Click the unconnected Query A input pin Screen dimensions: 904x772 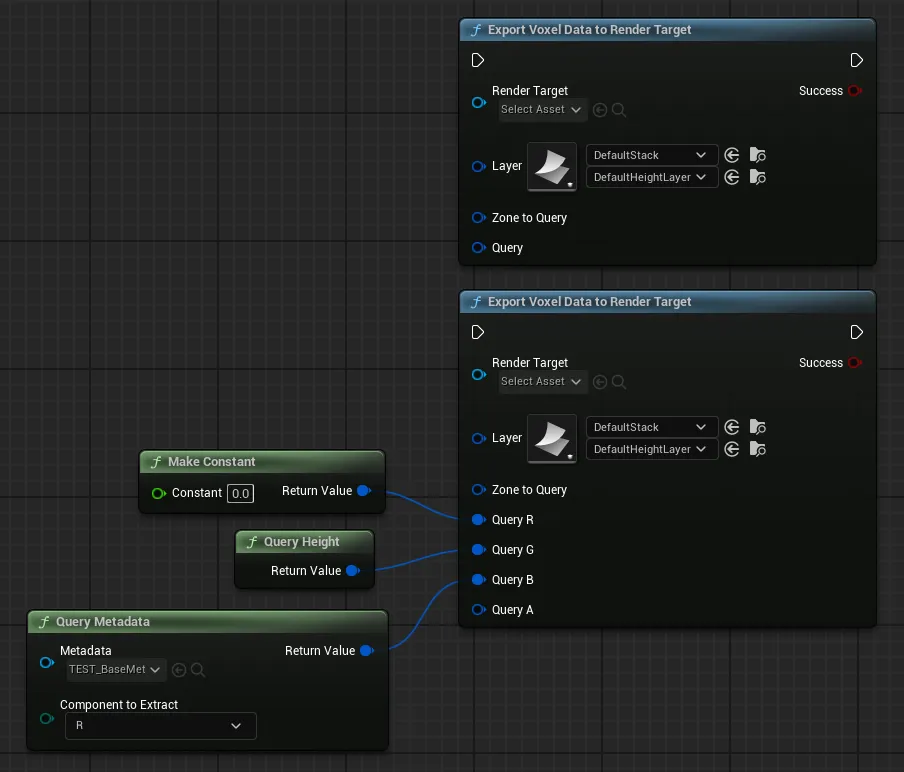click(478, 610)
